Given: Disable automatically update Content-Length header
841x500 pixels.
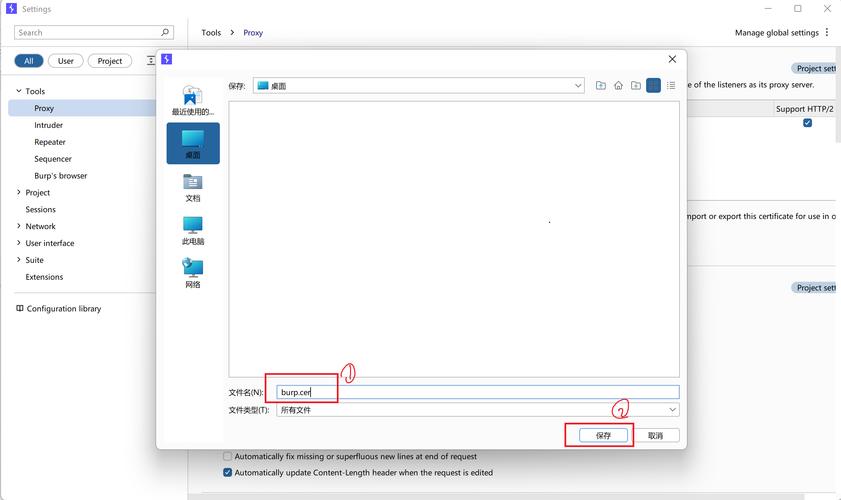Looking at the screenshot, I should [227, 473].
